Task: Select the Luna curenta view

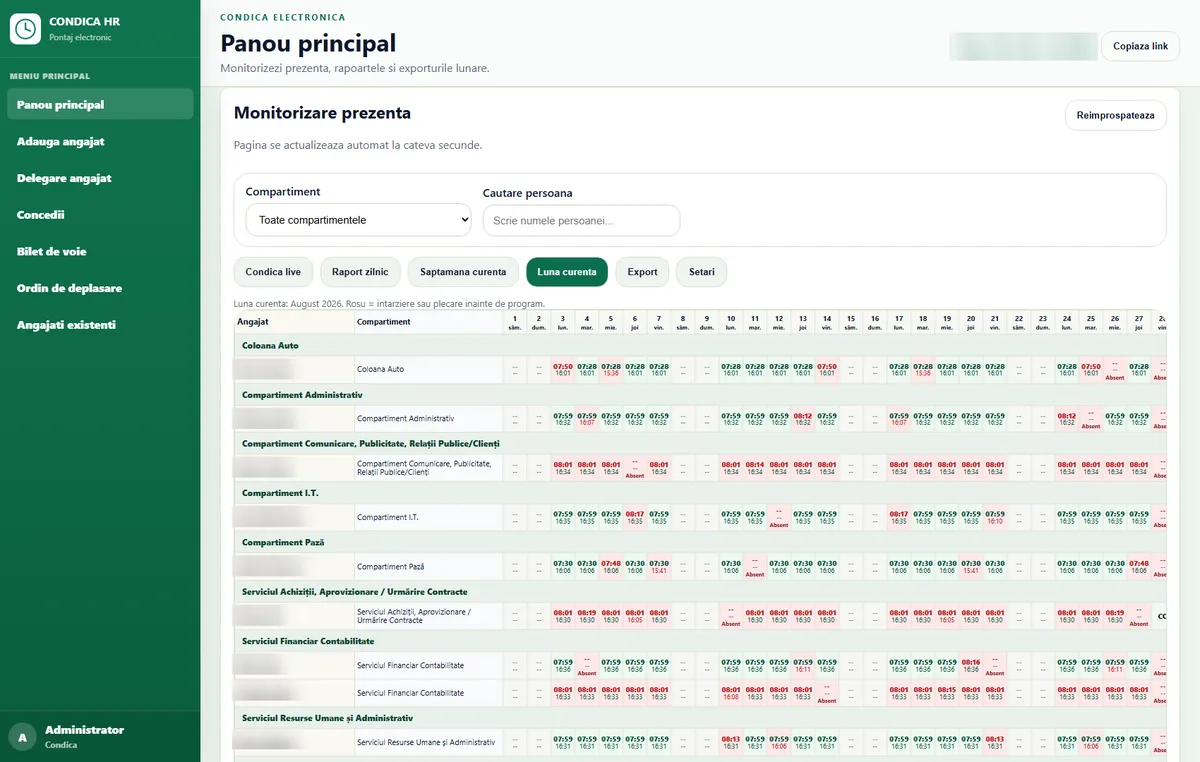Action: click(566, 272)
